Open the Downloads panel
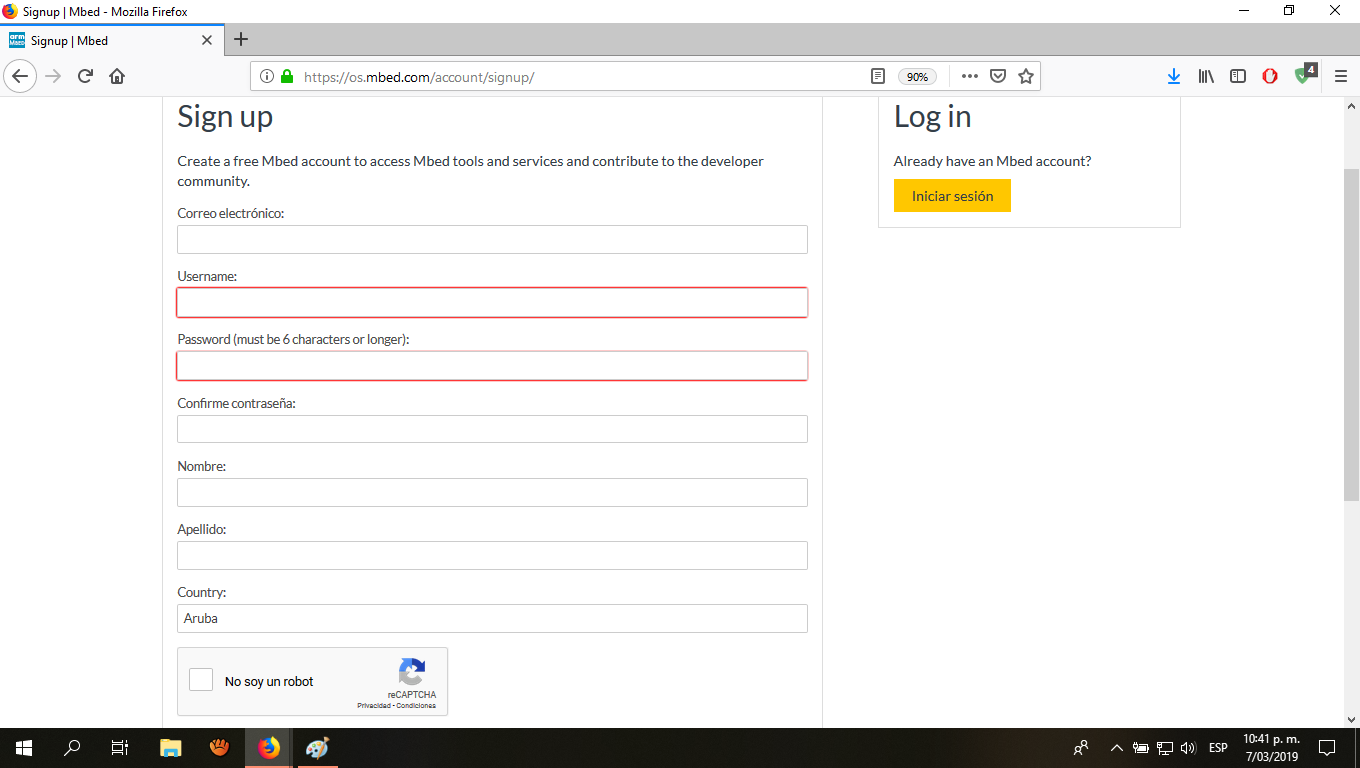The width and height of the screenshot is (1360, 768). (1174, 76)
